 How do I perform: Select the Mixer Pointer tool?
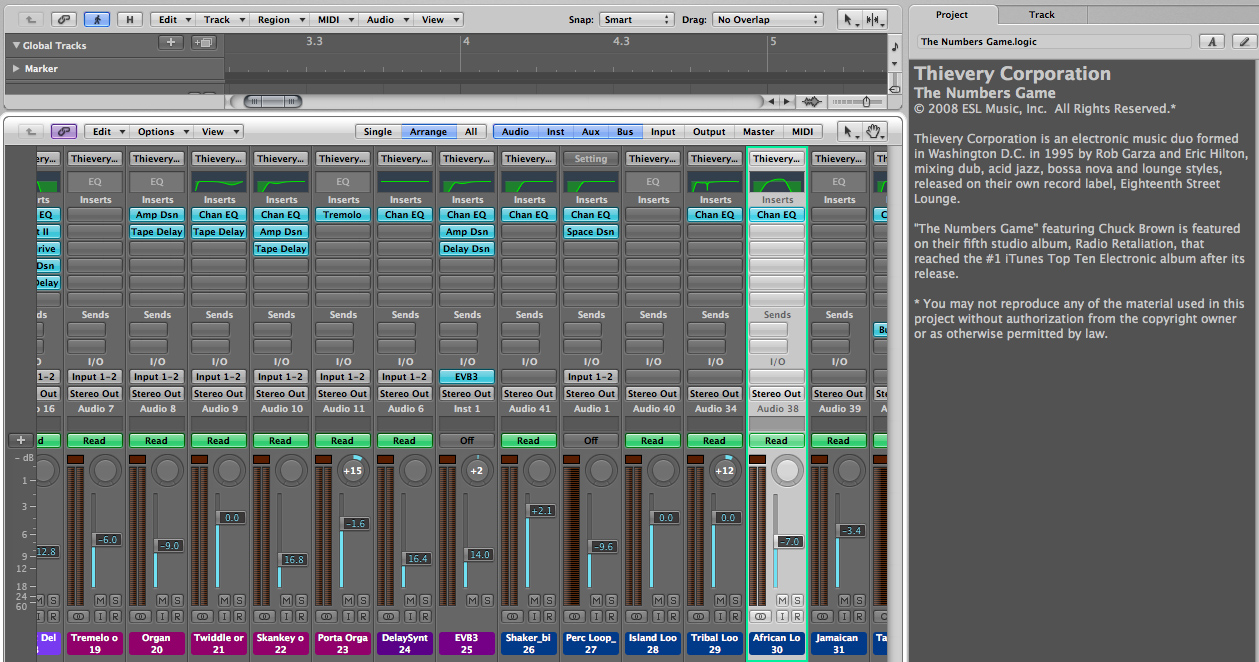click(848, 131)
